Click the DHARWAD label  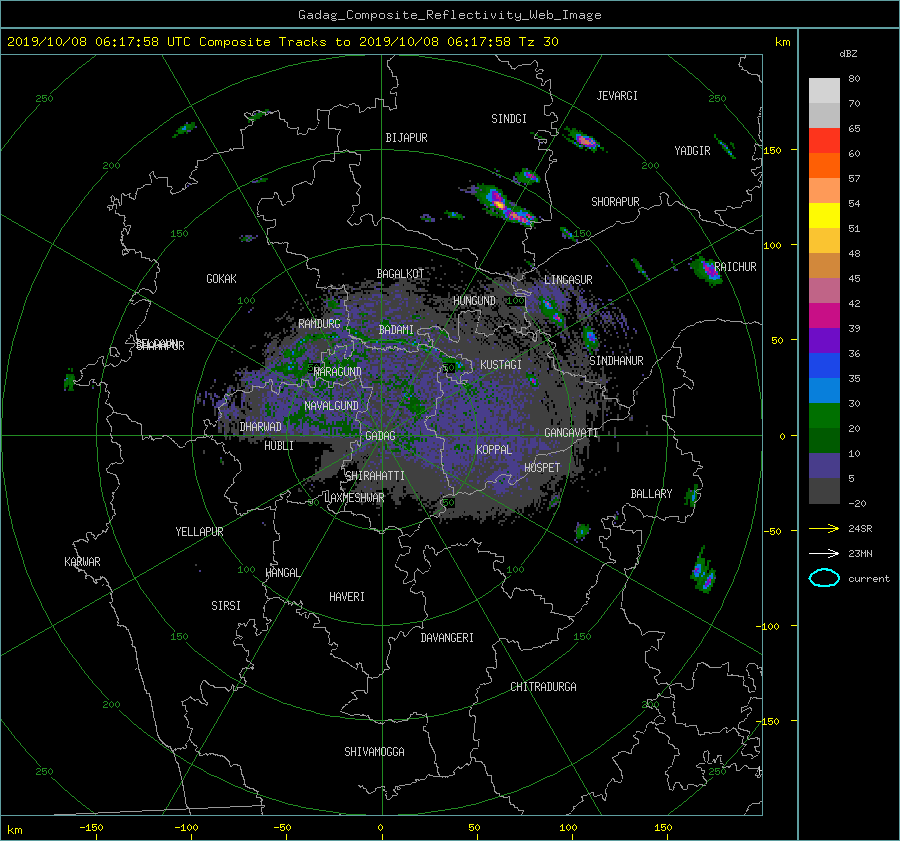click(x=261, y=427)
